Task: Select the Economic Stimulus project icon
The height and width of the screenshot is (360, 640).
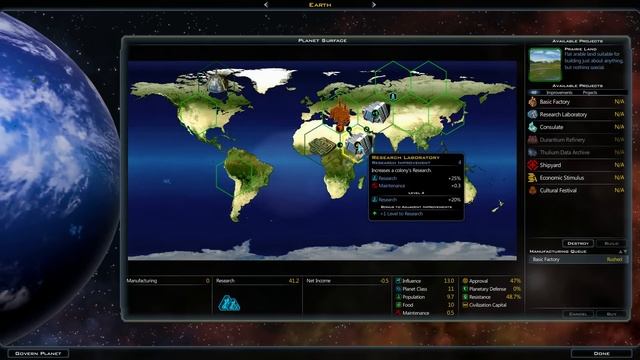Action: pyautogui.click(x=533, y=178)
